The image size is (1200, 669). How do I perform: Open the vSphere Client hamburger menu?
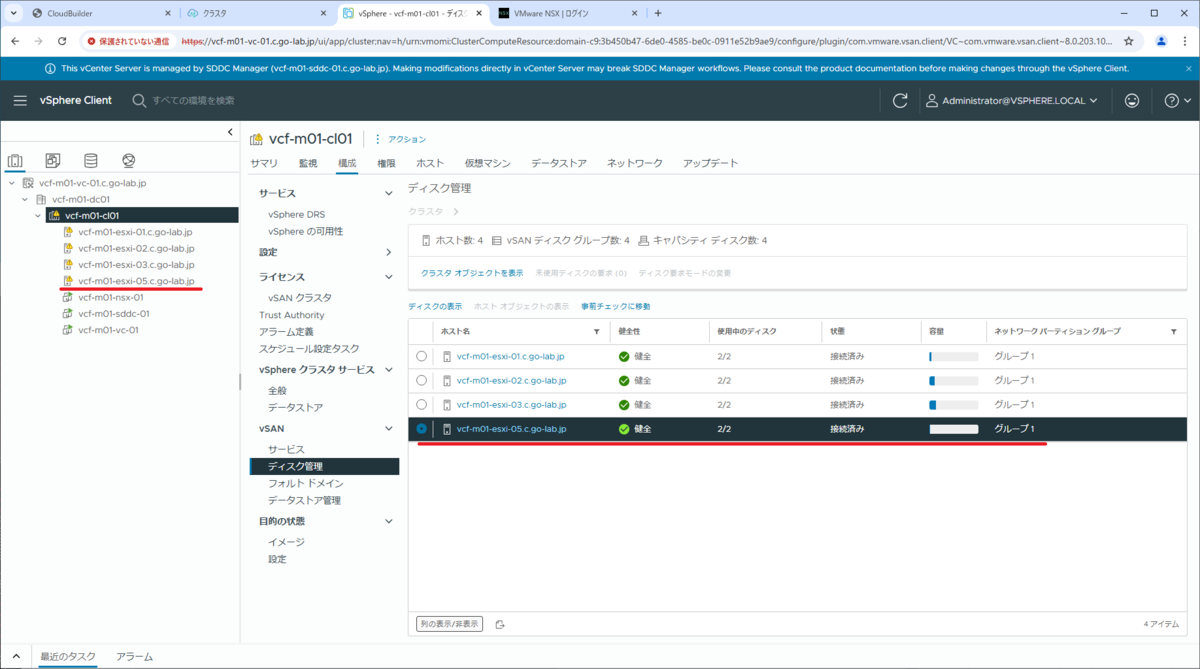coord(20,101)
